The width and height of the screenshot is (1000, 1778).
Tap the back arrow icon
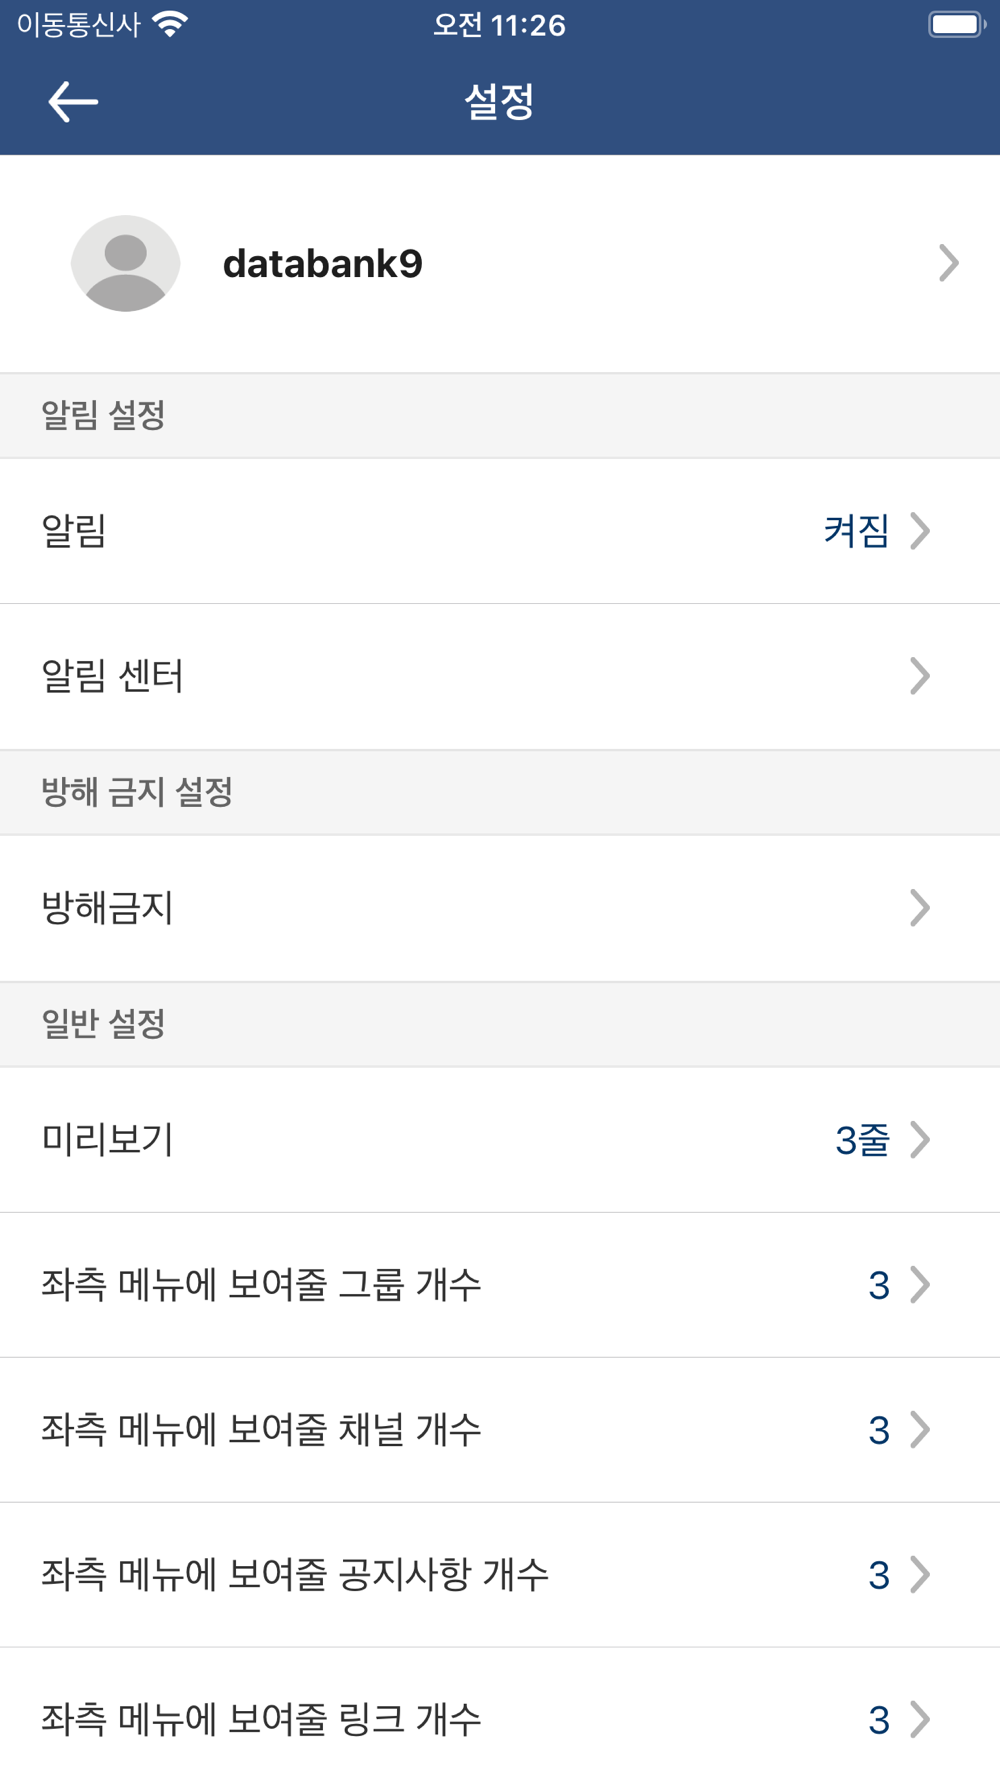(x=73, y=102)
